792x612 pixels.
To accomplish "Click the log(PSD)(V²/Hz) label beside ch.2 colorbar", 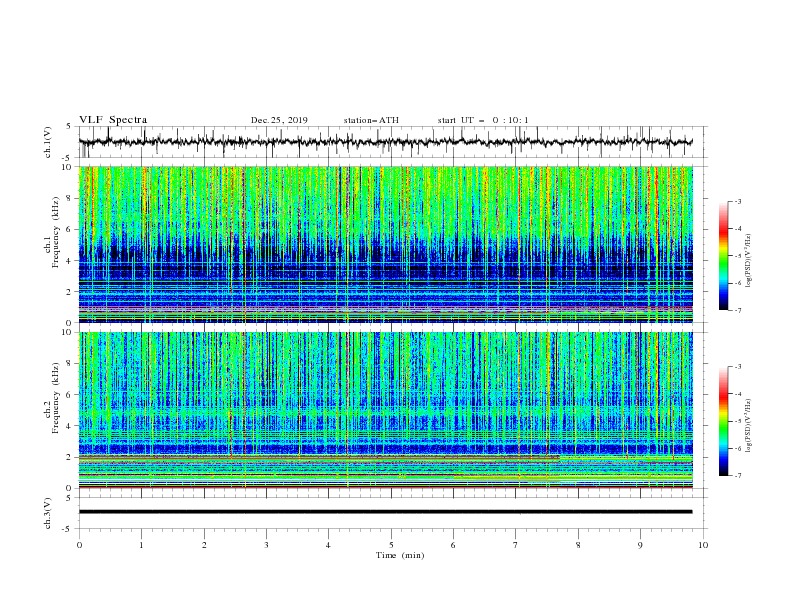I will (x=749, y=426).
